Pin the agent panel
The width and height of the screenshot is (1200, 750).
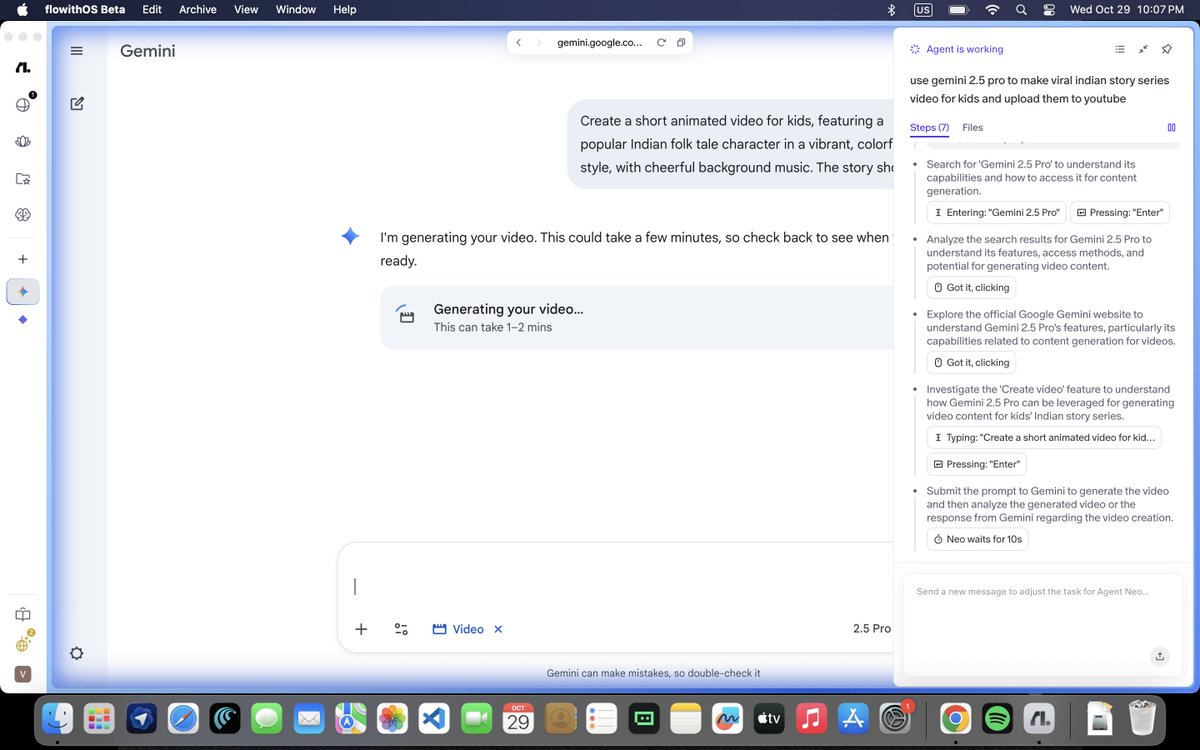[x=1166, y=49]
